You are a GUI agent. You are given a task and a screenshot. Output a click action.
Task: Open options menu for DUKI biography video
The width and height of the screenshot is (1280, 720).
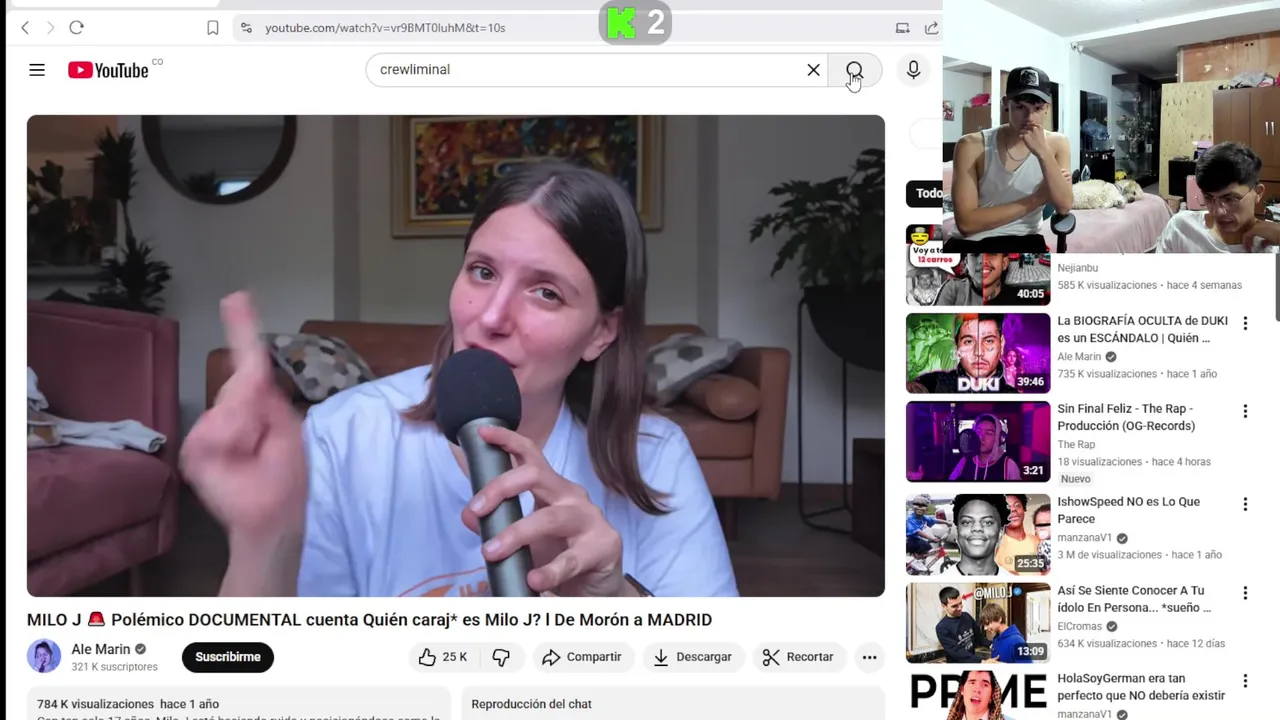coord(1245,323)
